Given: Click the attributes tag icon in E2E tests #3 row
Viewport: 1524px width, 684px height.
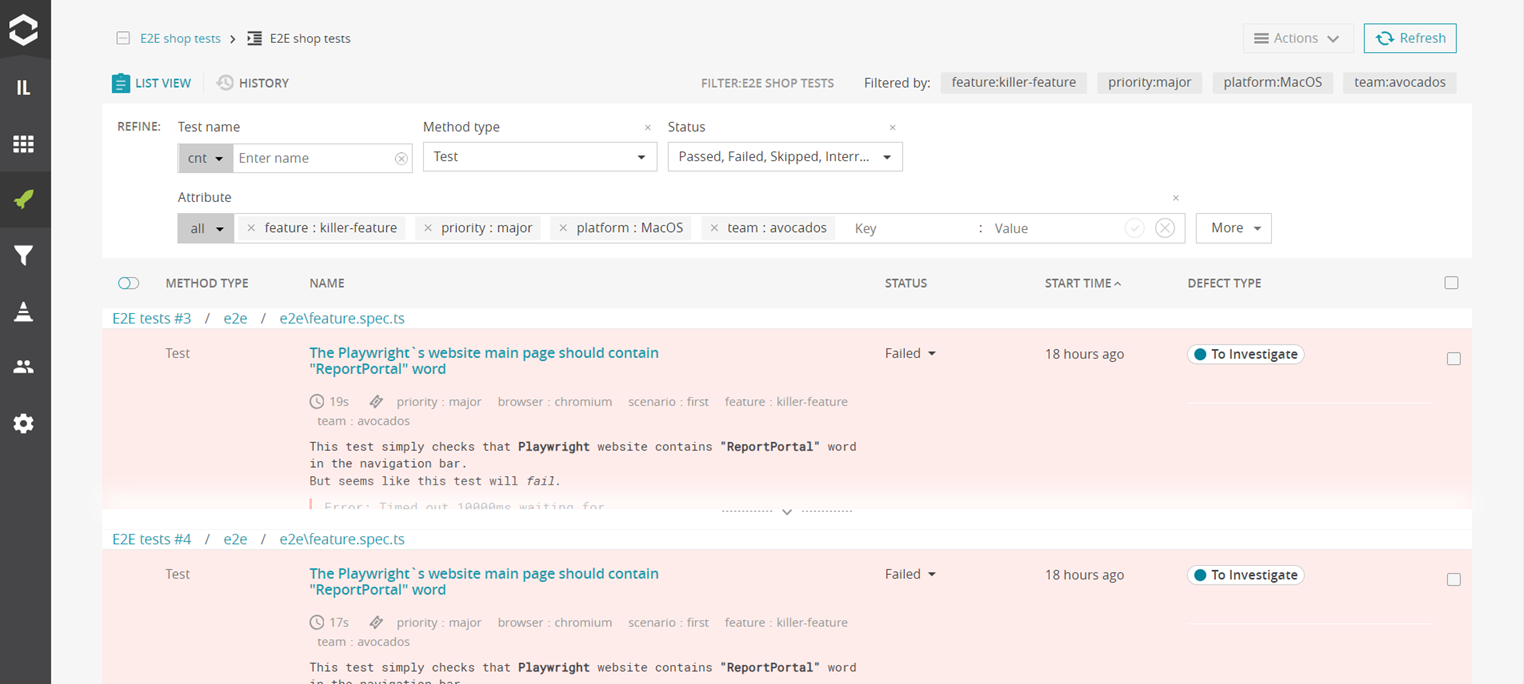Looking at the screenshot, I should click(x=376, y=401).
